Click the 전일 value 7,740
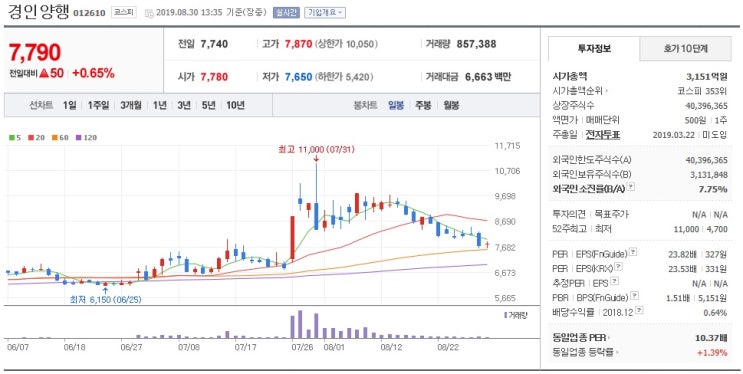 (214, 44)
